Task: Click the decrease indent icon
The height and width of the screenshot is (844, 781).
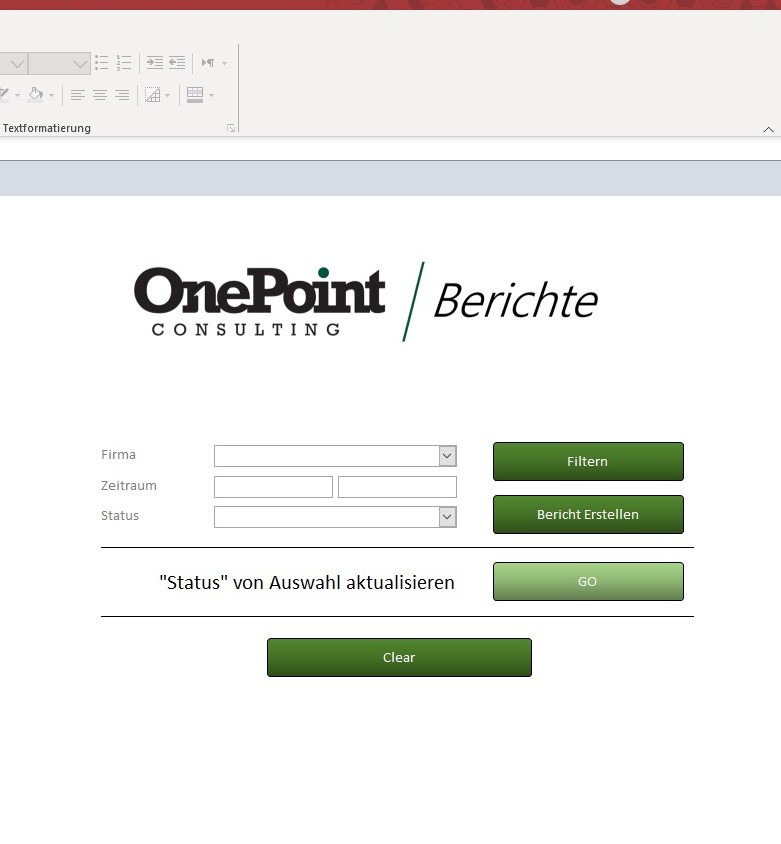Action: 177,63
